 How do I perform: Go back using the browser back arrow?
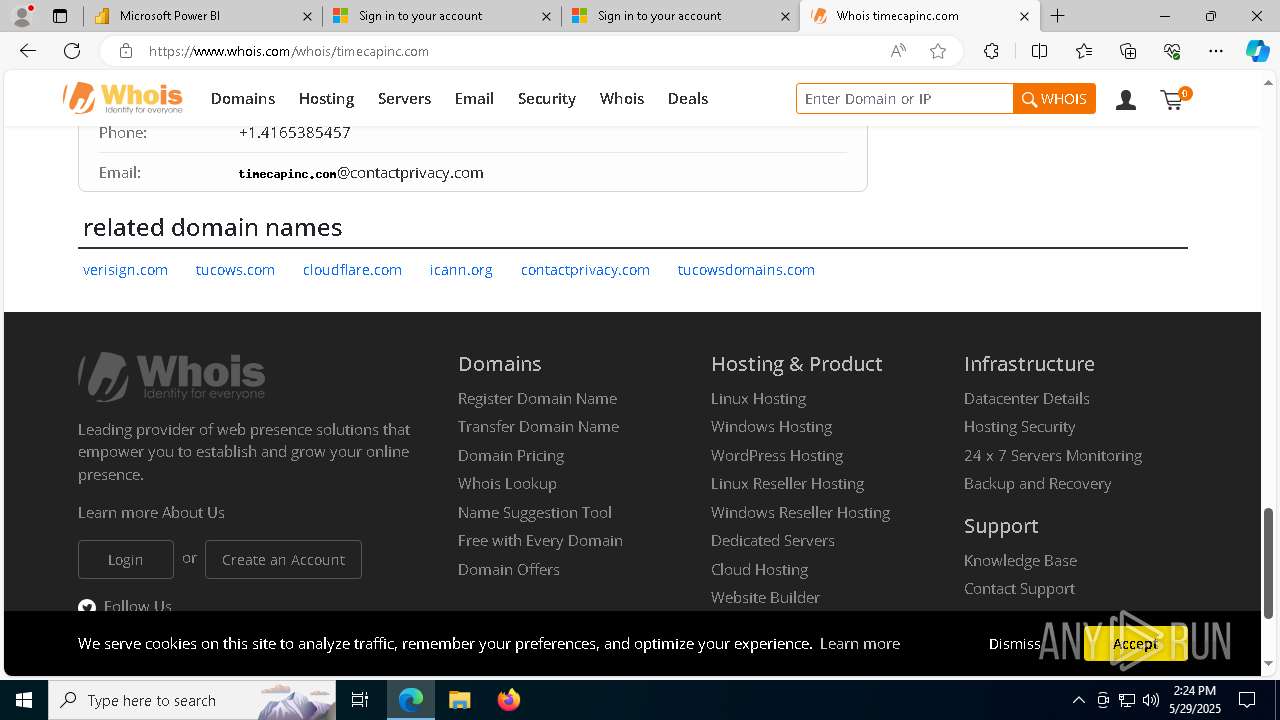tap(28, 51)
